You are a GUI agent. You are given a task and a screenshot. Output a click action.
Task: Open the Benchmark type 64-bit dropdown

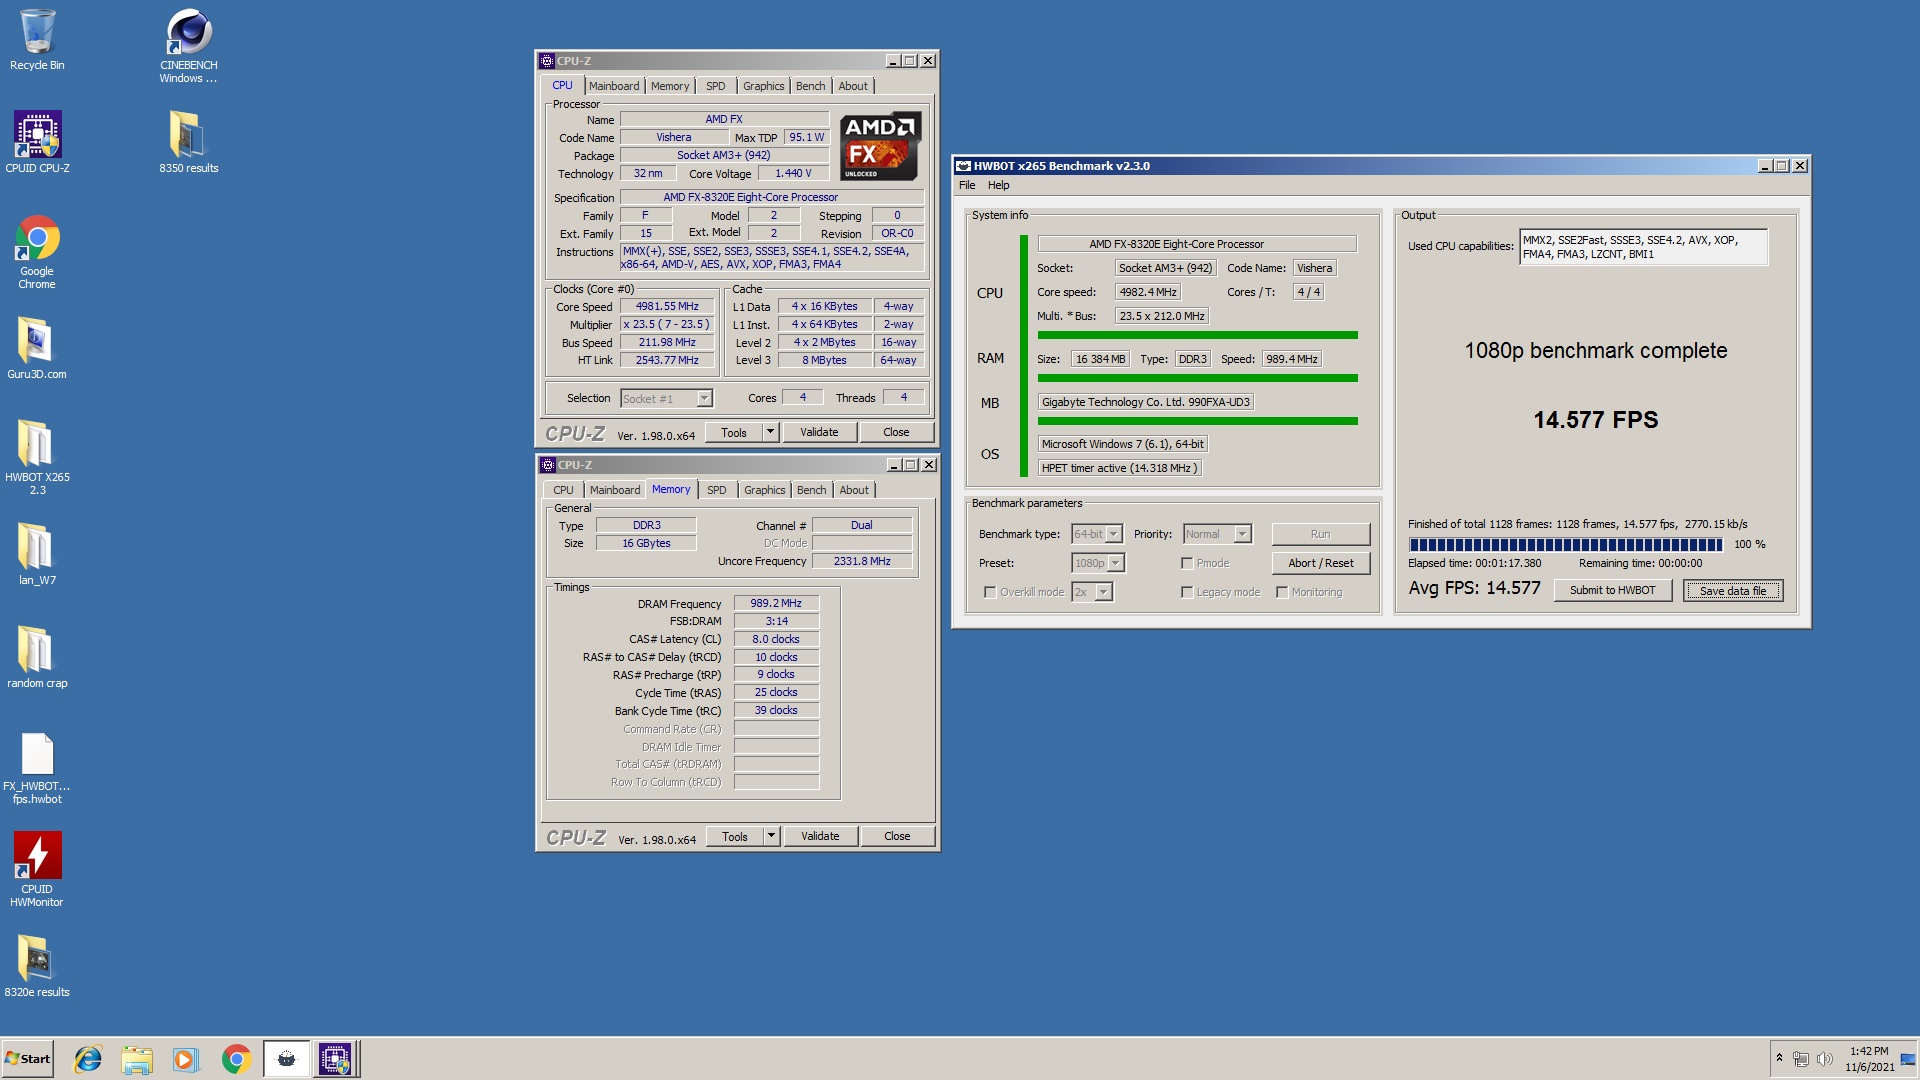click(1097, 534)
